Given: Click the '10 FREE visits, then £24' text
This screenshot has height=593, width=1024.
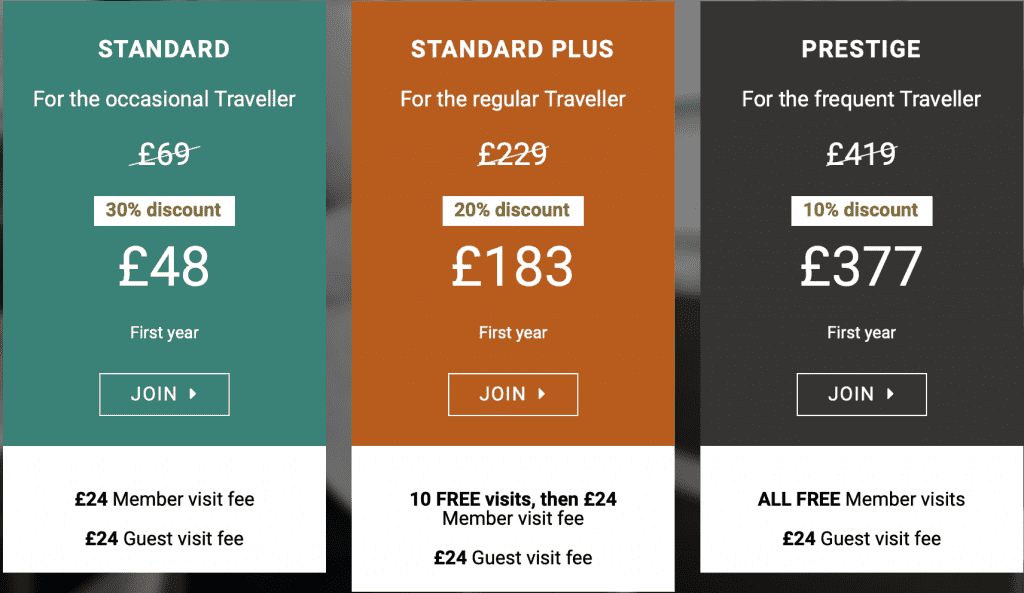Looking at the screenshot, I should 512,499.
